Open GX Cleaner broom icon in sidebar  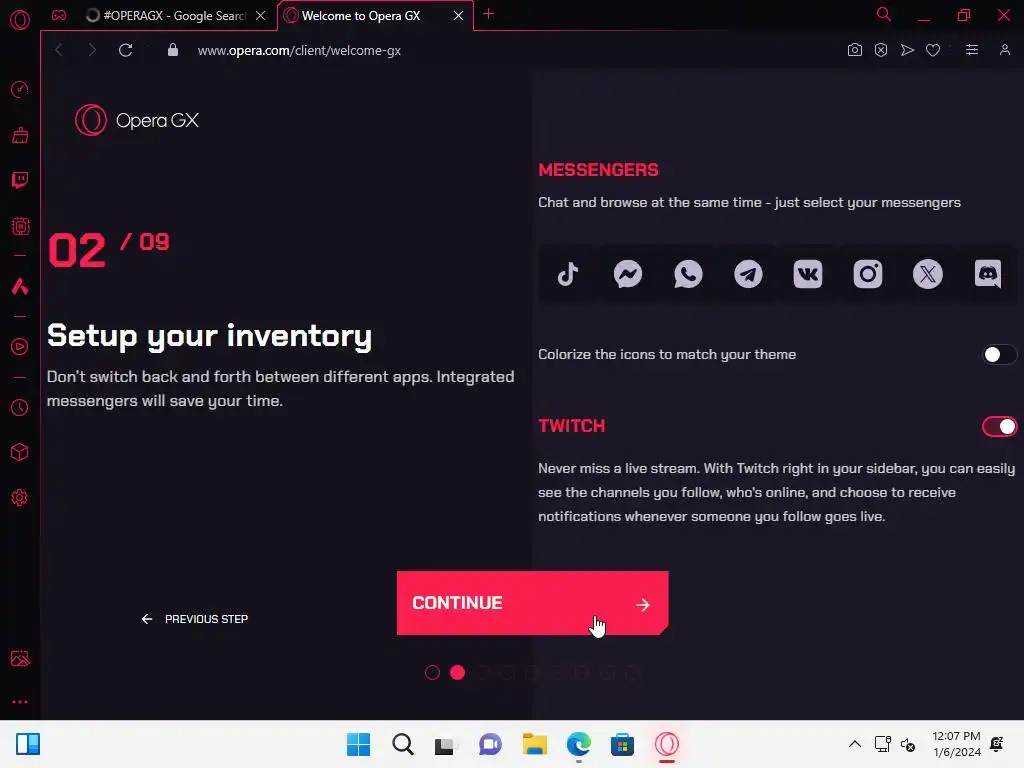(x=20, y=135)
